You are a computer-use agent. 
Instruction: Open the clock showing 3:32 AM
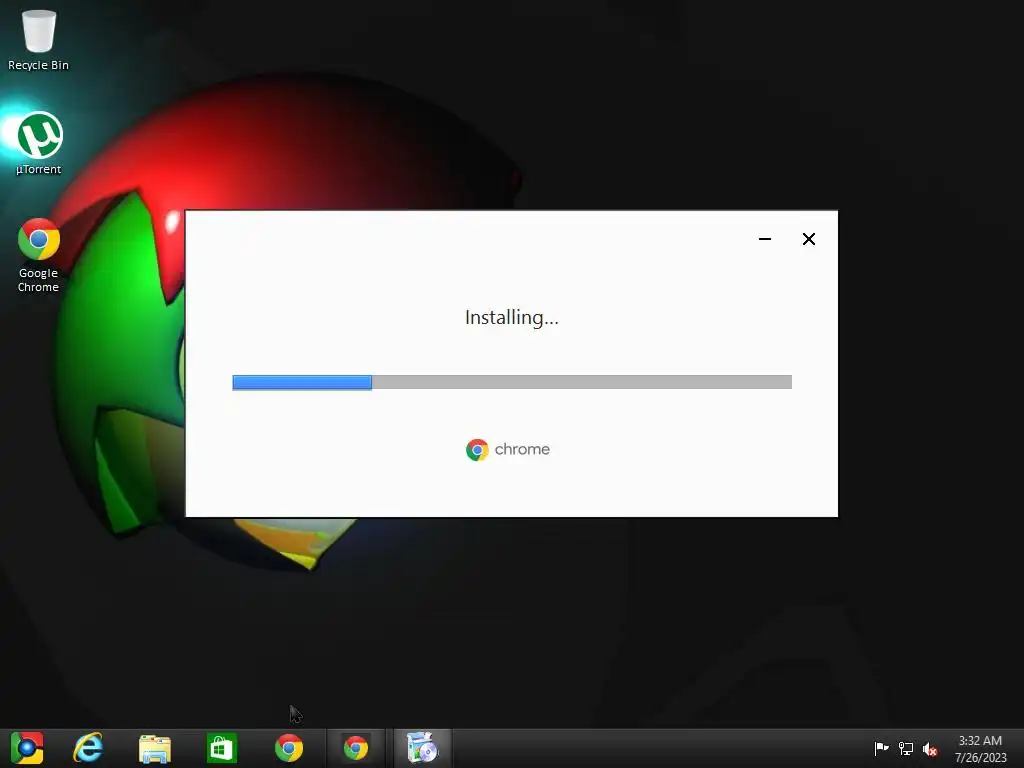point(980,749)
